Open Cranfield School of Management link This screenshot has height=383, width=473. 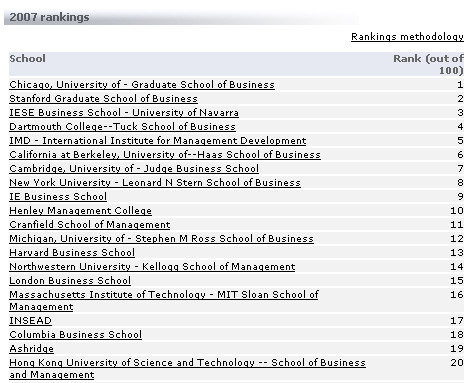pyautogui.click(x=90, y=225)
